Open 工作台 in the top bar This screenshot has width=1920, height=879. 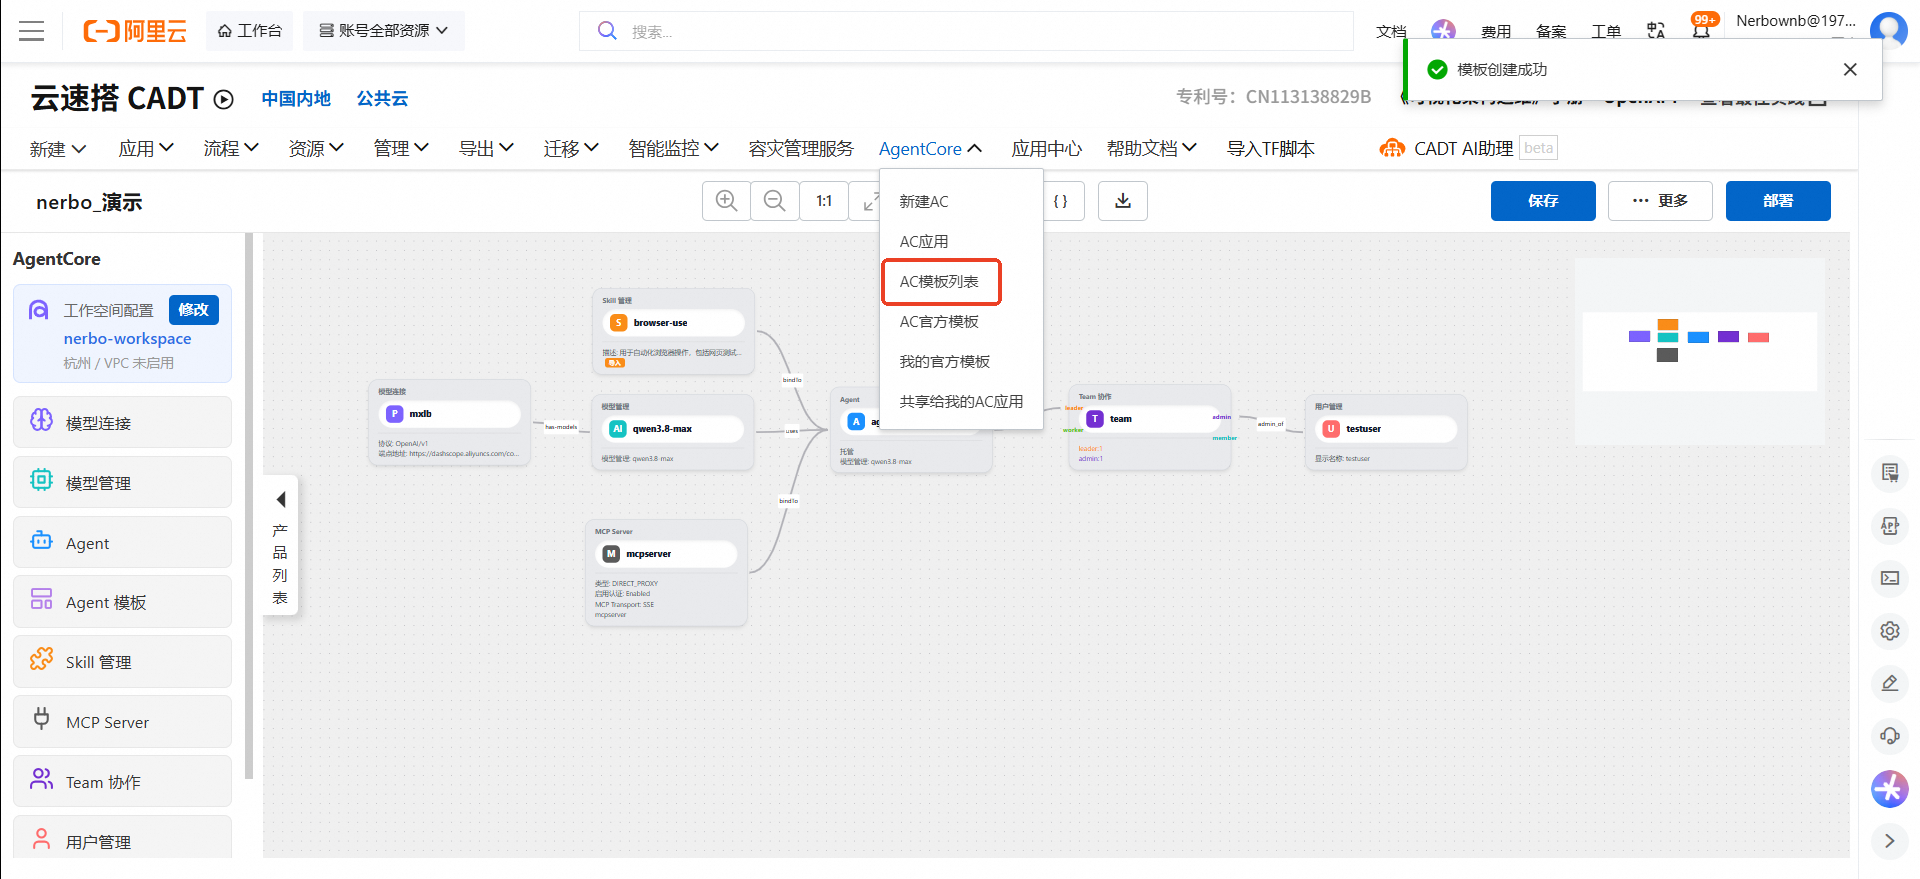point(250,31)
